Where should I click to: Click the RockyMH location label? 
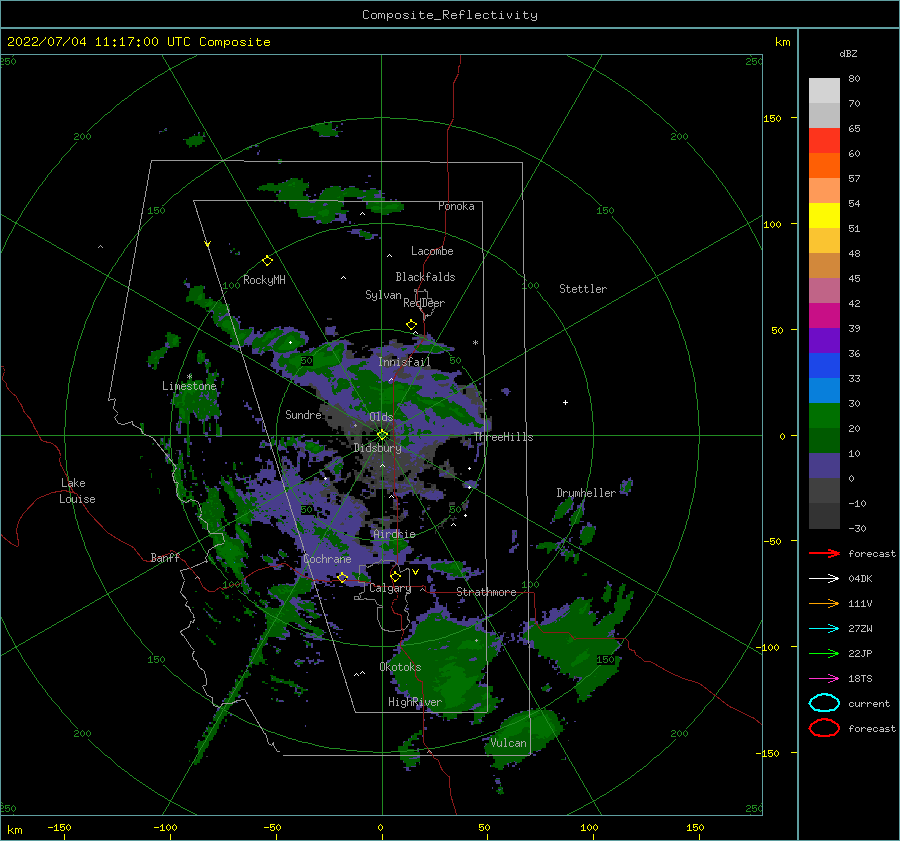pos(264,280)
